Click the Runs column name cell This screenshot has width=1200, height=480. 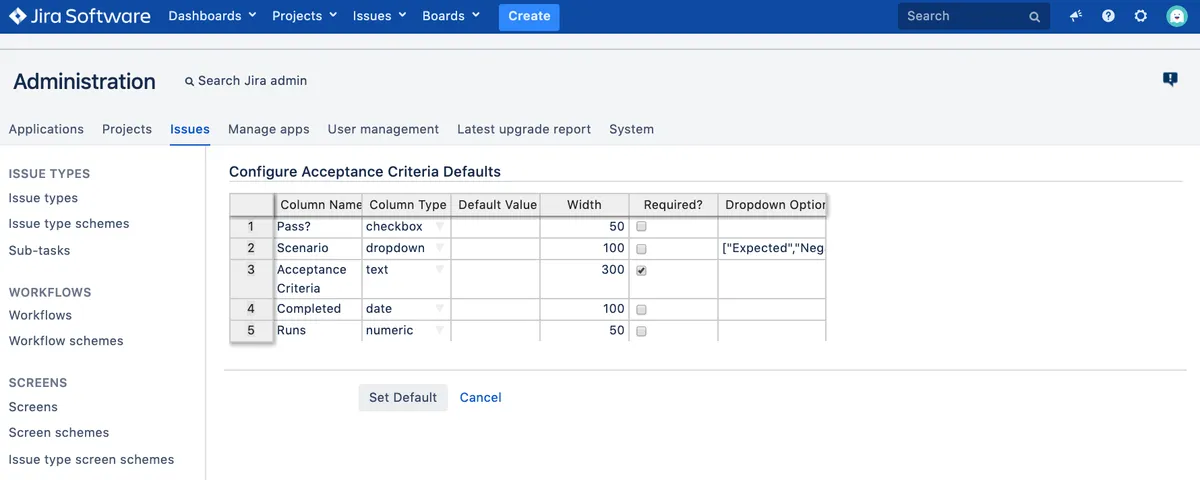(x=318, y=330)
